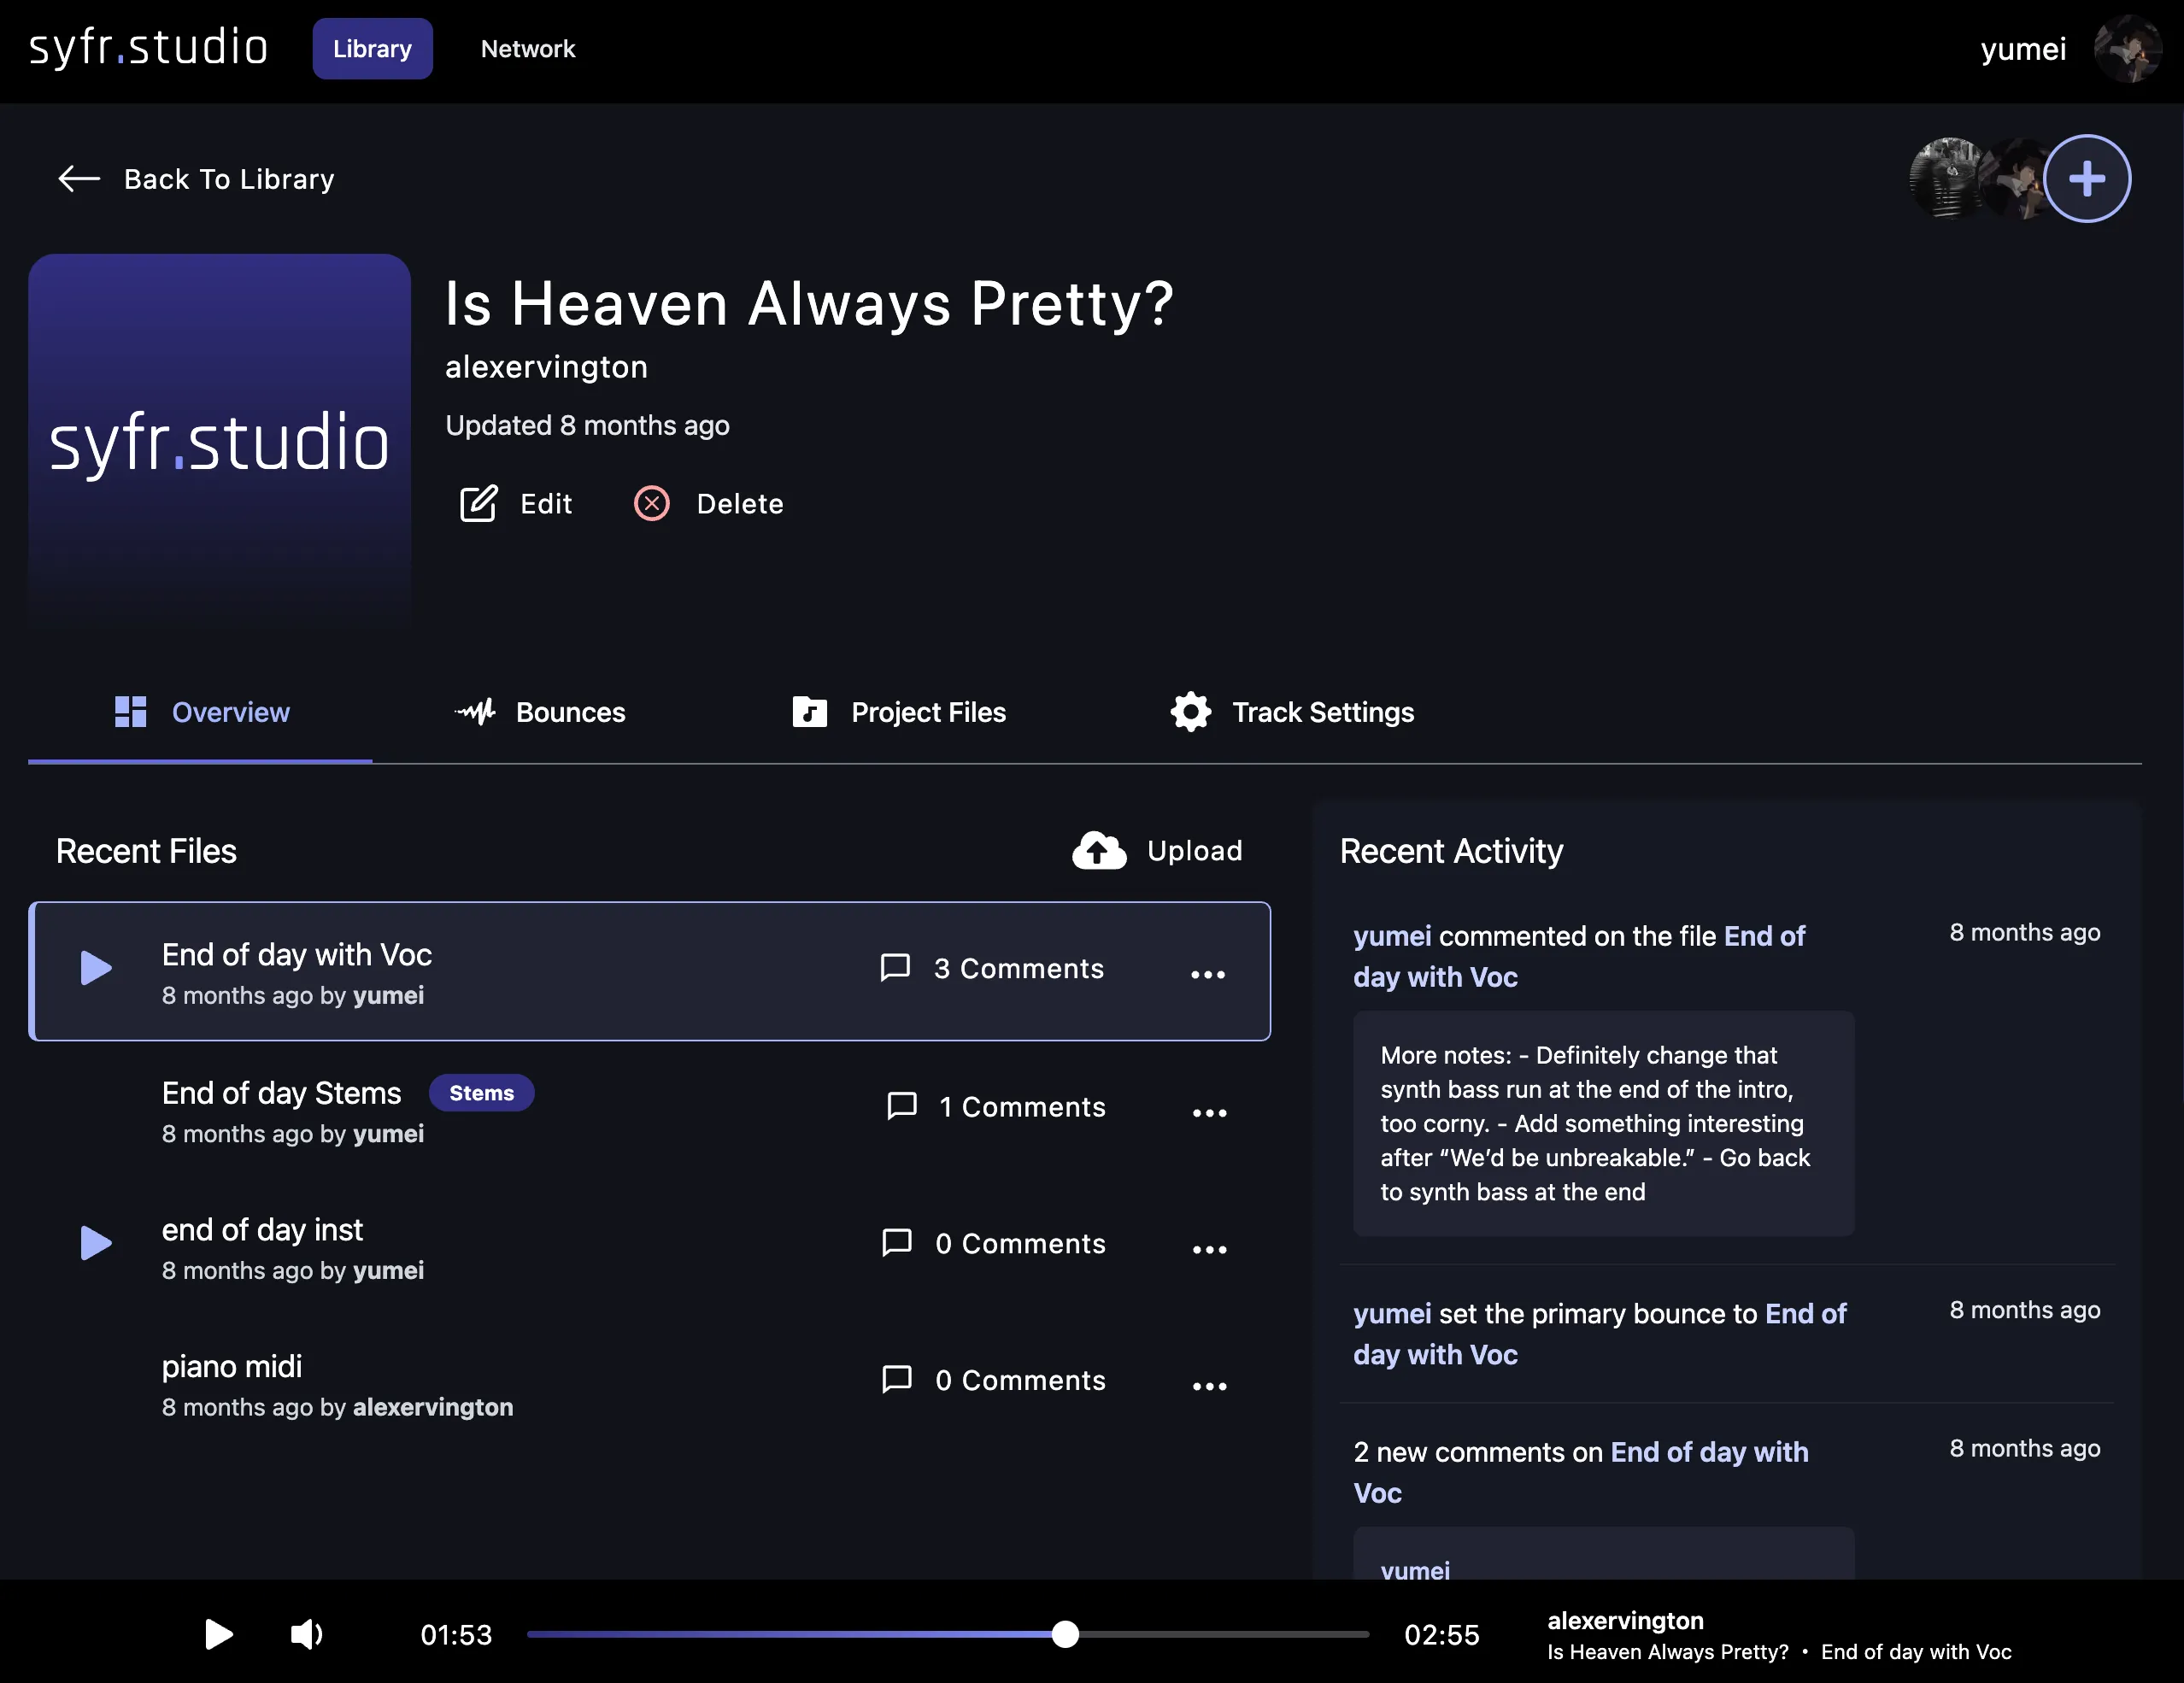Play End of day with Voc file
Screen dimensions: 2184x1683
pos(96,967)
